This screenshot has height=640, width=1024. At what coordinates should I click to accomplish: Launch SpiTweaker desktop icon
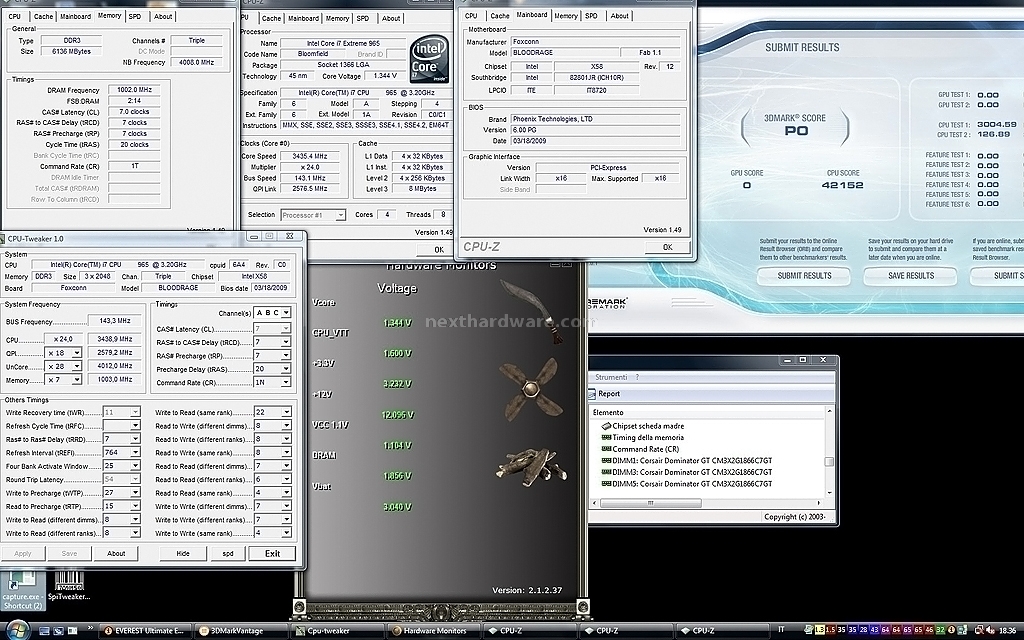point(69,586)
